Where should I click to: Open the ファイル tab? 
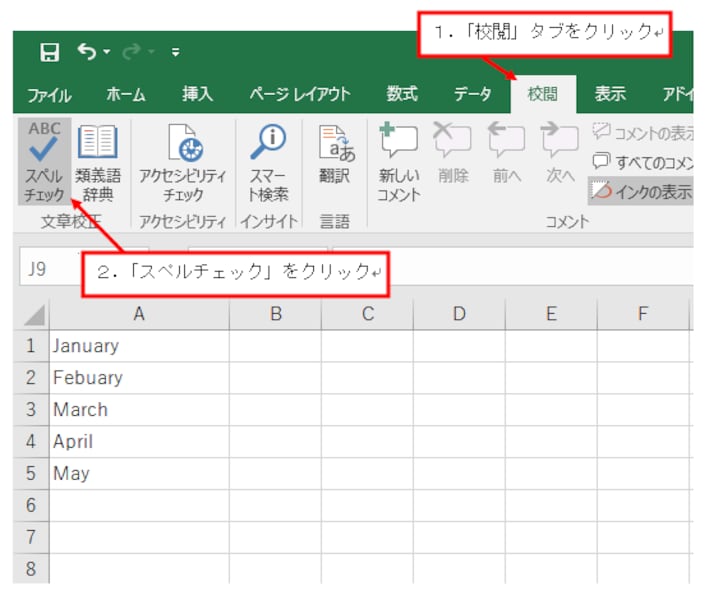(x=49, y=95)
